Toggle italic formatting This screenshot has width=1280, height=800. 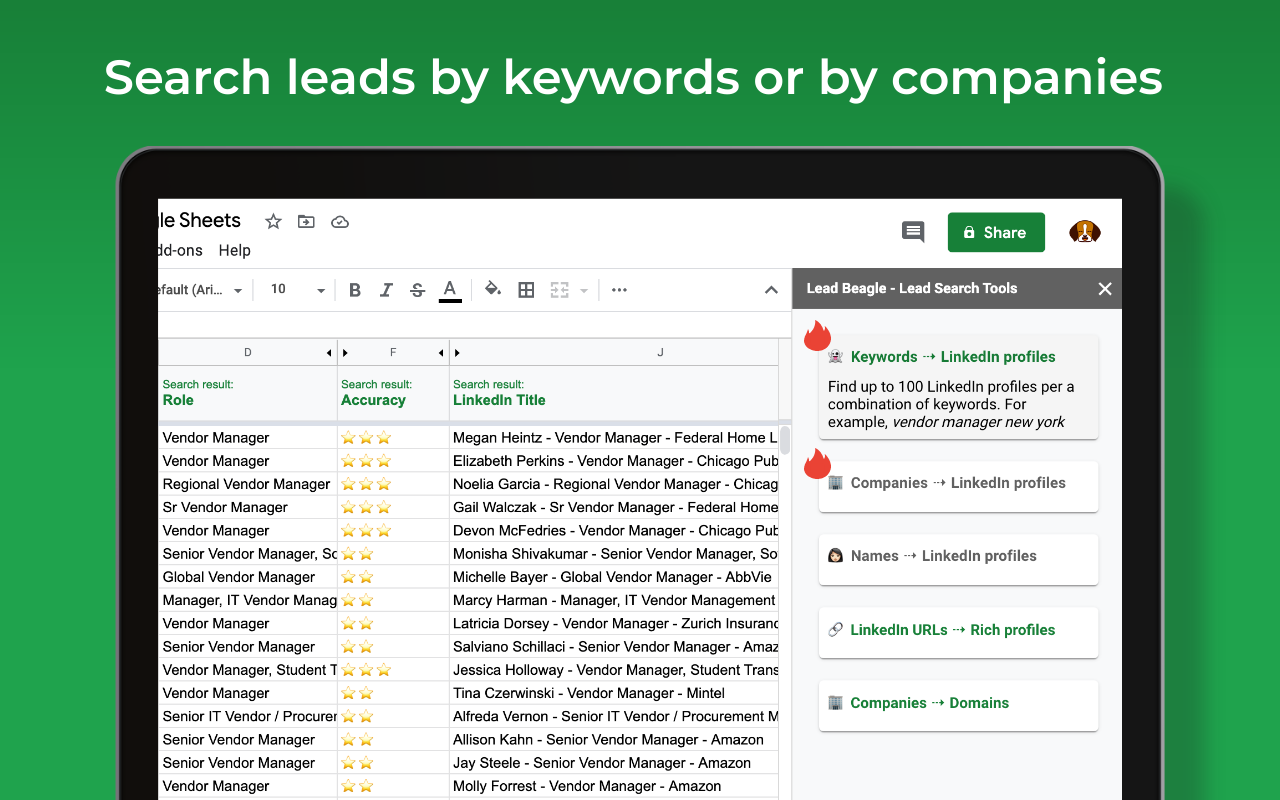point(386,290)
